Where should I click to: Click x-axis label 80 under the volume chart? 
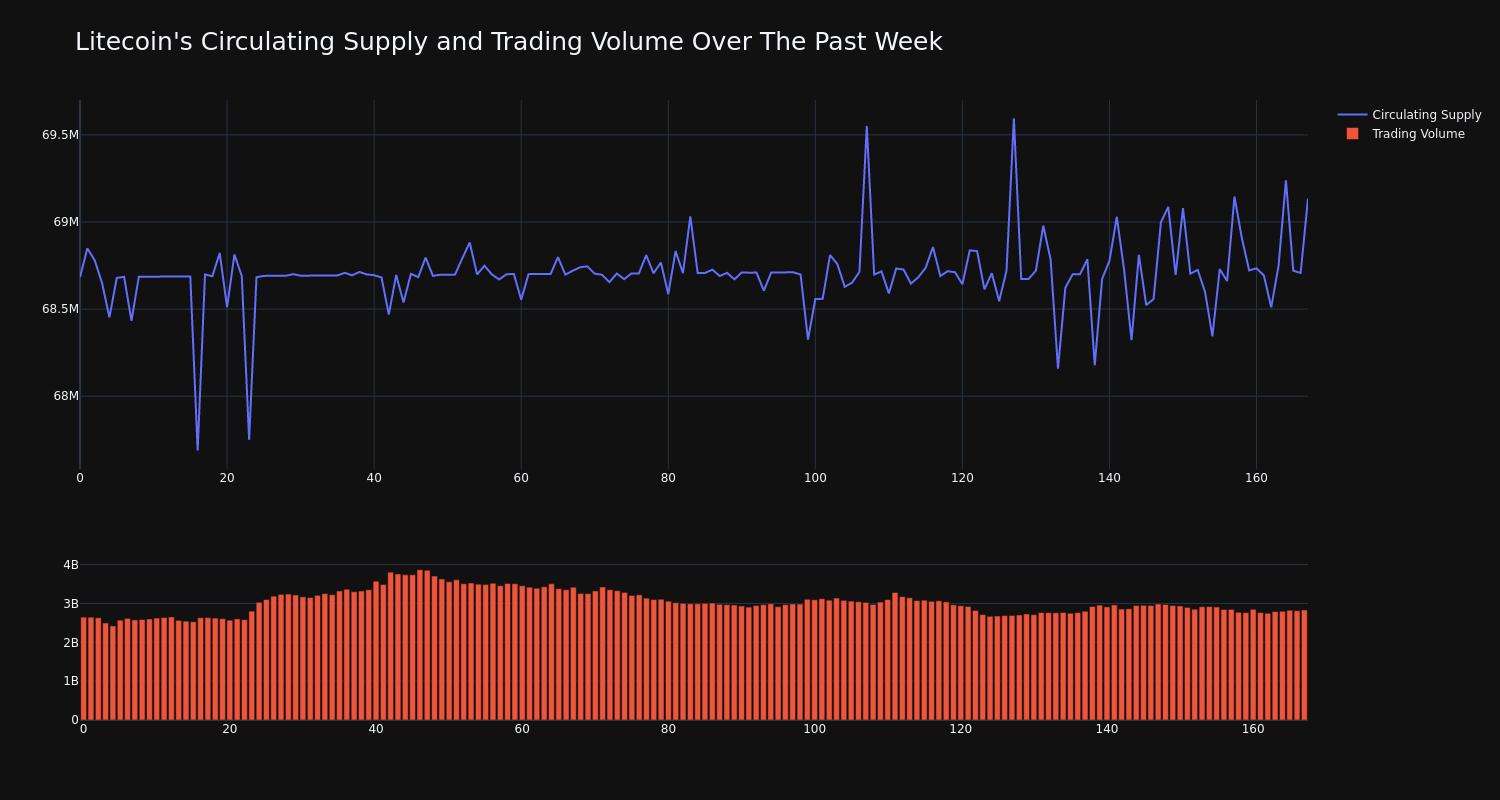[x=668, y=729]
